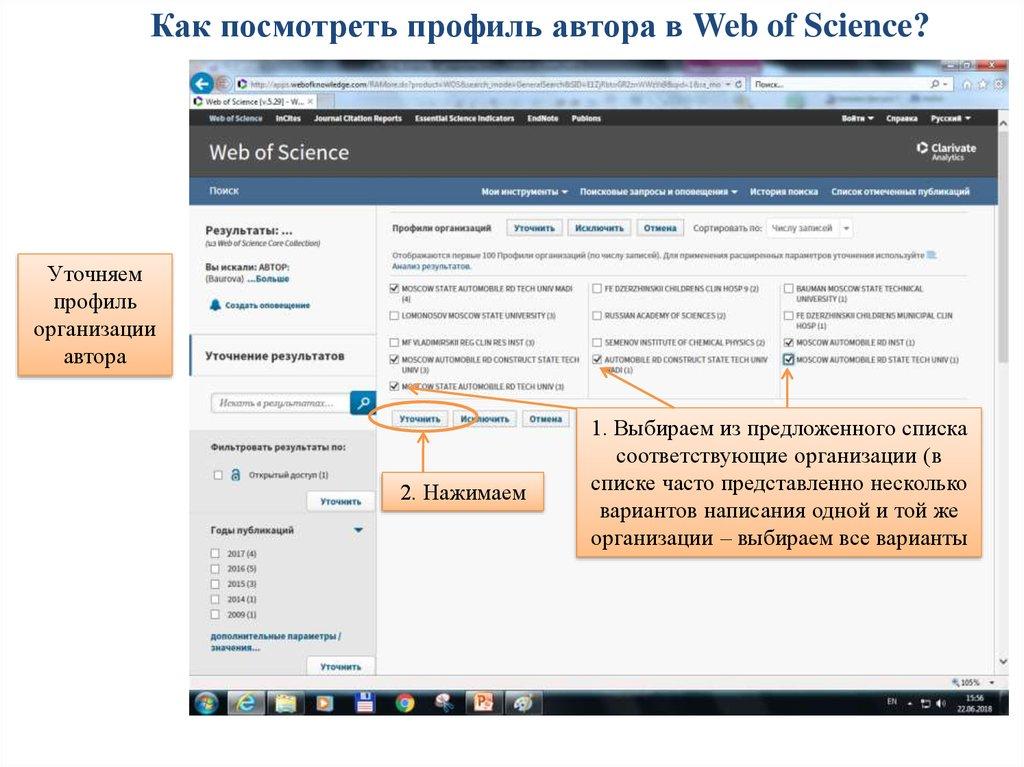Expand the Мои инструменты menu
The image size is (1024, 767).
[x=524, y=192]
